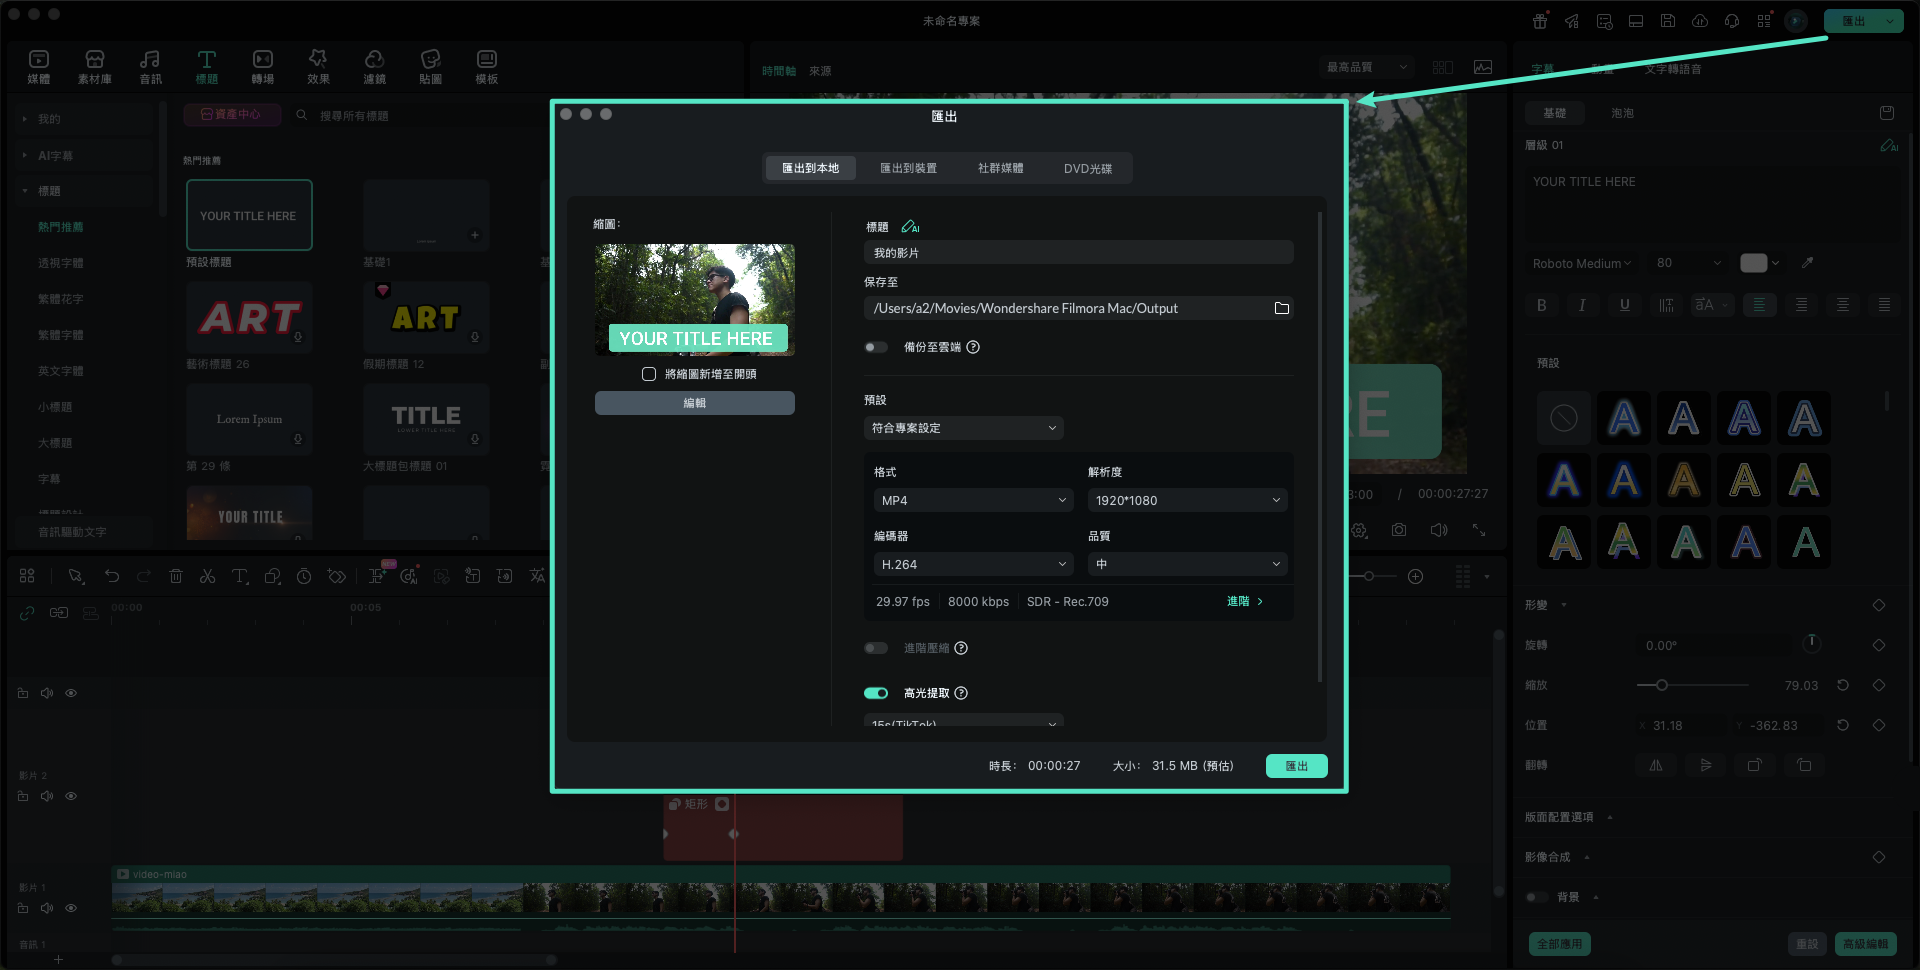The height and width of the screenshot is (970, 1920).
Task: Open the 貼圖 stickers panel
Action: (430, 66)
